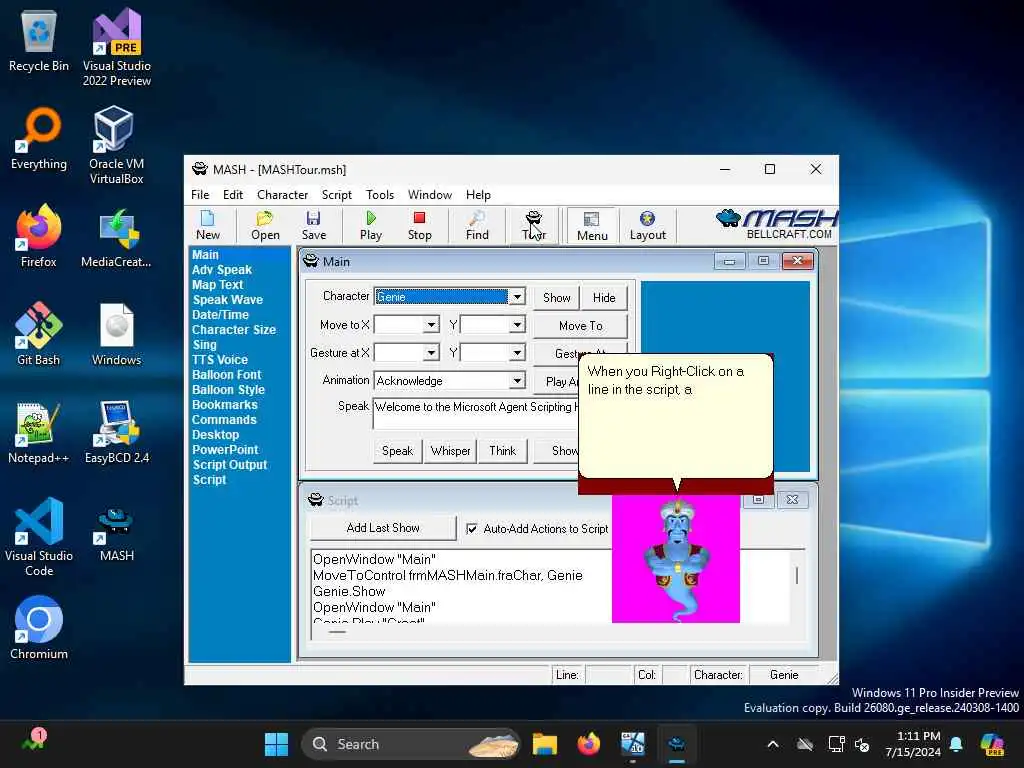Click the Layout toolbar icon
This screenshot has height=768, width=1024.
click(647, 225)
